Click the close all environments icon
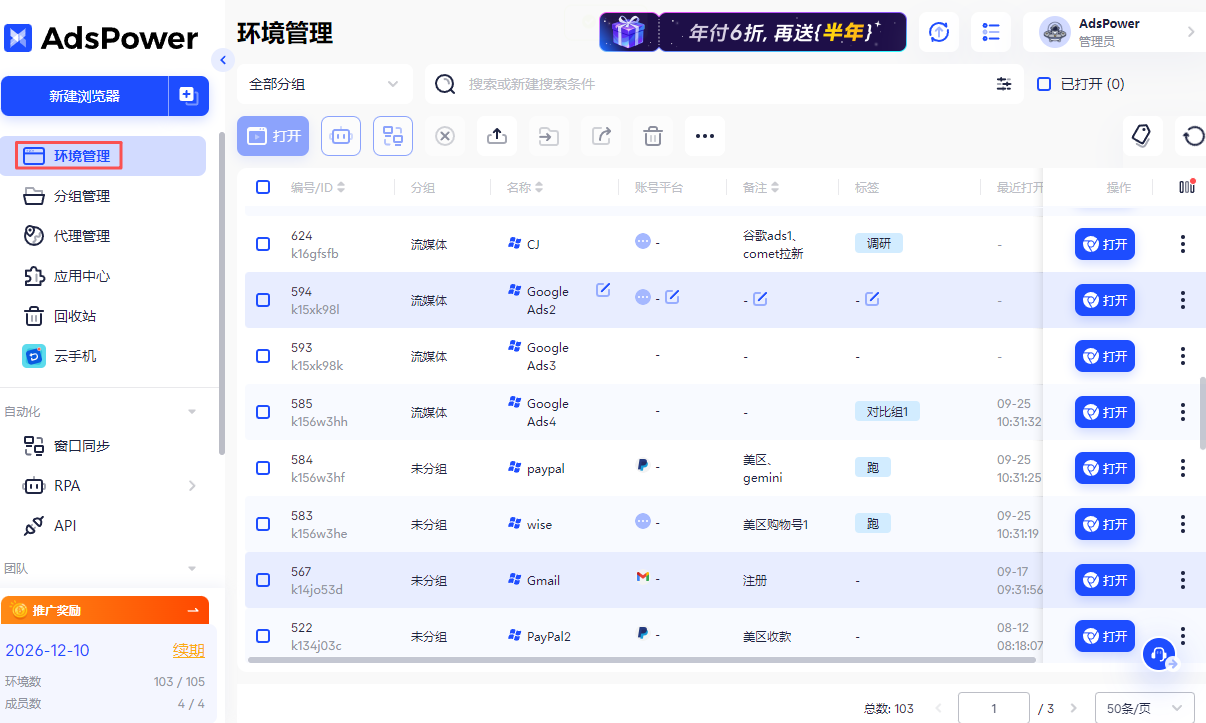The width and height of the screenshot is (1206, 723). tap(444, 136)
